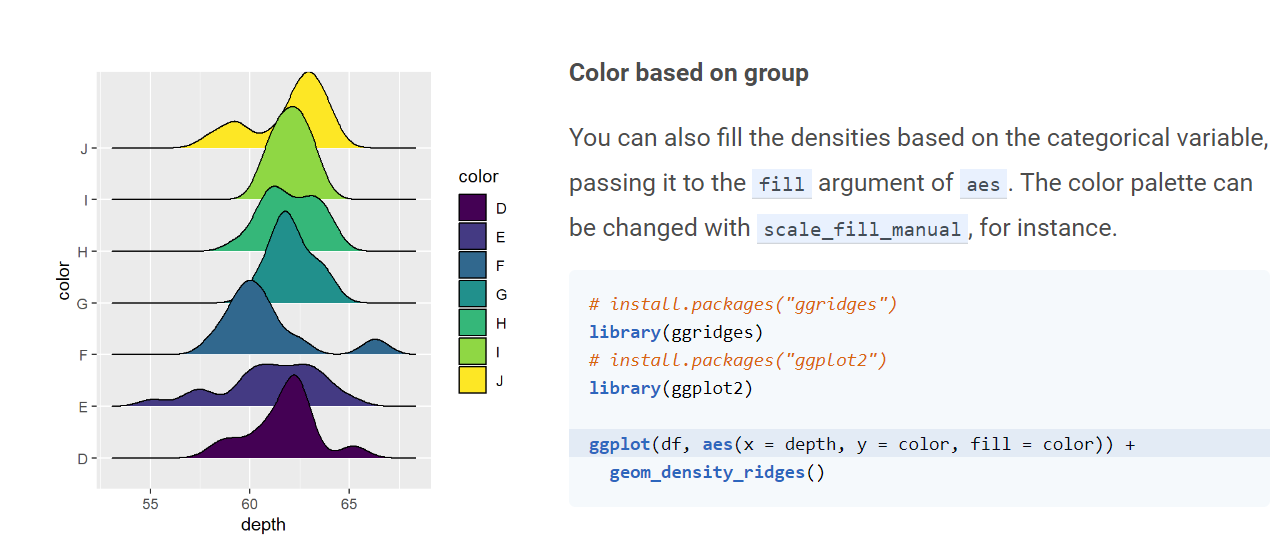Click the 'scale_fill_manual' code term

coord(862,229)
